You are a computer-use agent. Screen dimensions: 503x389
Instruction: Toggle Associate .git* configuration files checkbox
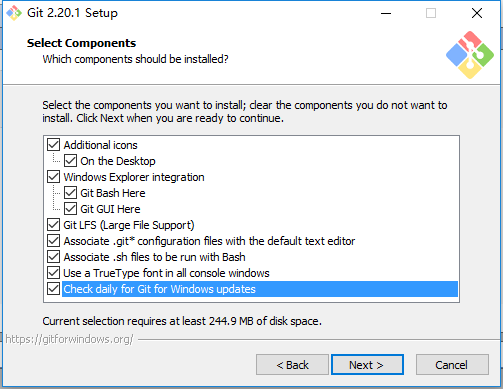coord(53,241)
